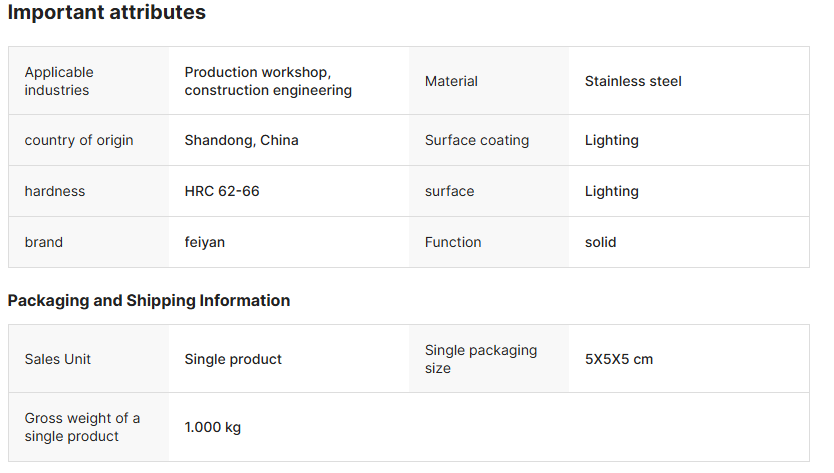Screen dimensions: 834x473
Task: Click the Stainless steel value
Action: click(x=633, y=81)
